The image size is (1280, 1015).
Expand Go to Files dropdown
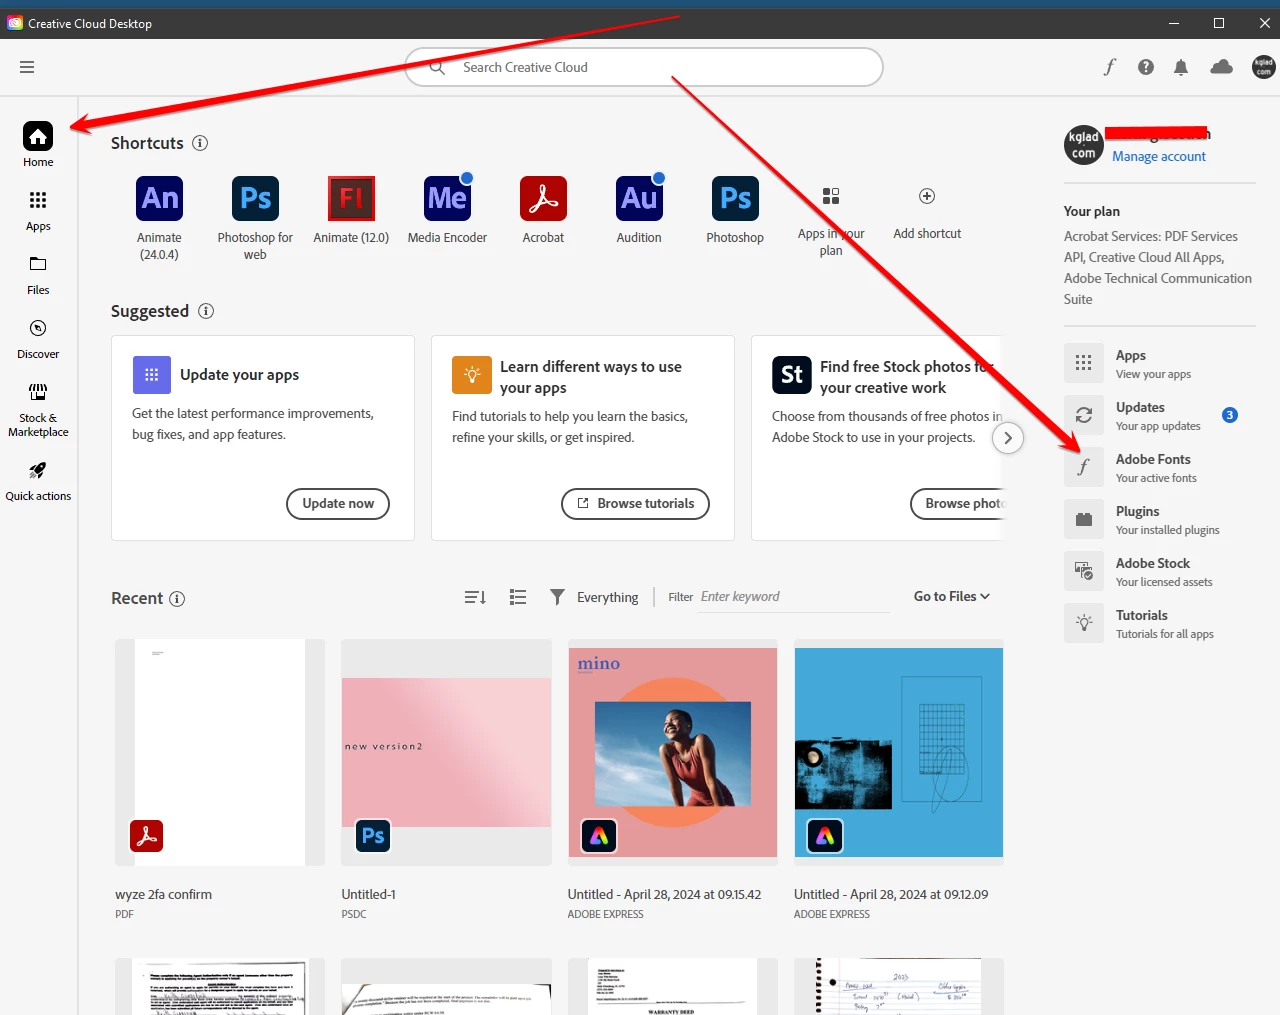click(951, 596)
